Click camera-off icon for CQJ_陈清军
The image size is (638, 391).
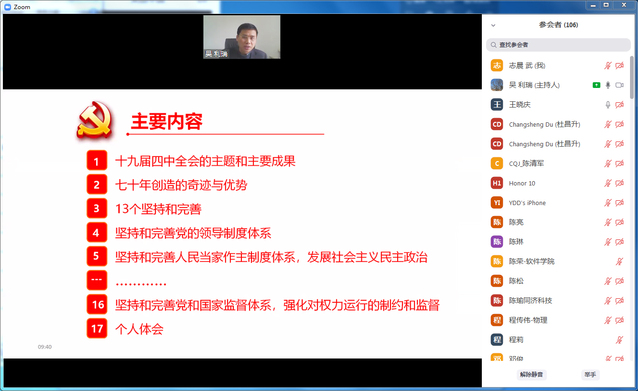click(x=620, y=164)
